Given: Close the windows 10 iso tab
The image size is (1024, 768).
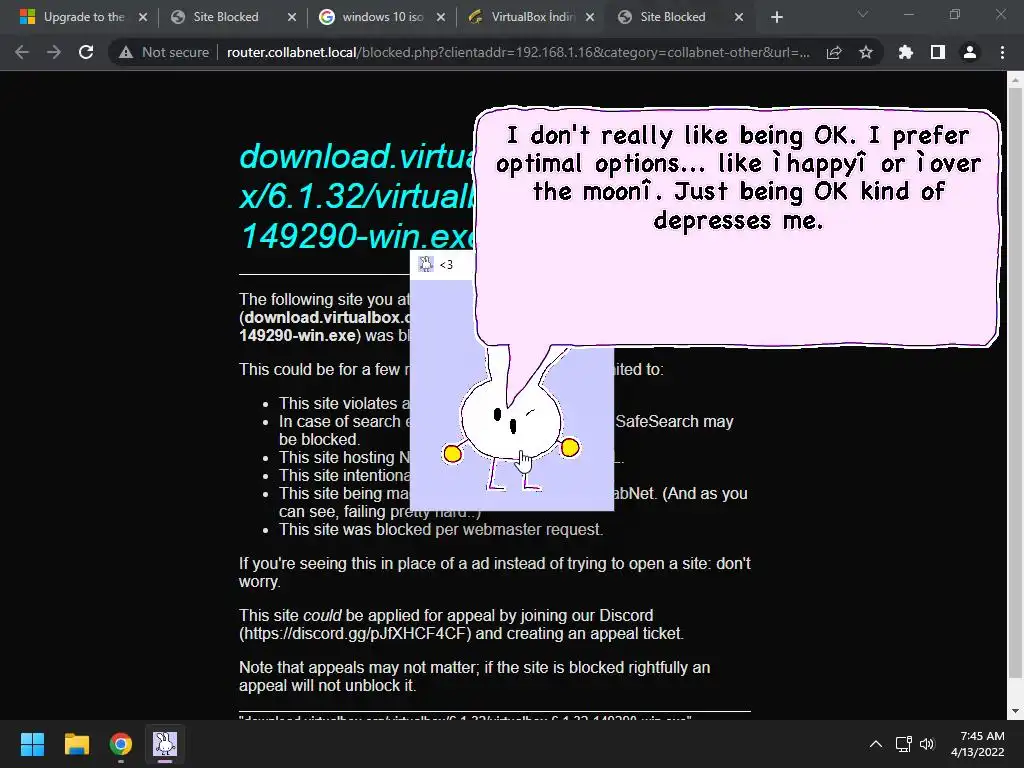Looking at the screenshot, I should (441, 17).
